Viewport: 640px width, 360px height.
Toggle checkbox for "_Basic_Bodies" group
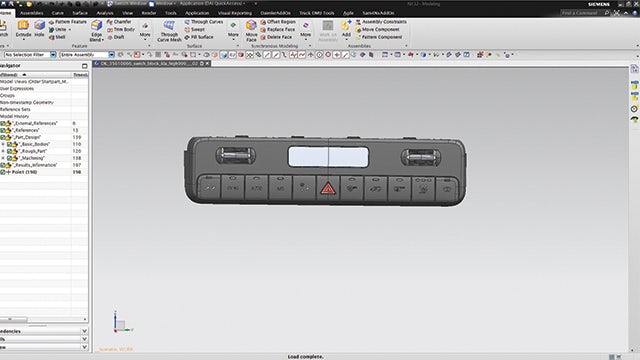coord(9,144)
